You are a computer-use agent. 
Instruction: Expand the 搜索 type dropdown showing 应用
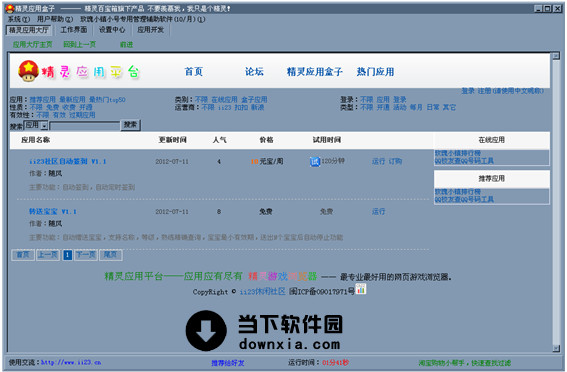click(x=36, y=125)
